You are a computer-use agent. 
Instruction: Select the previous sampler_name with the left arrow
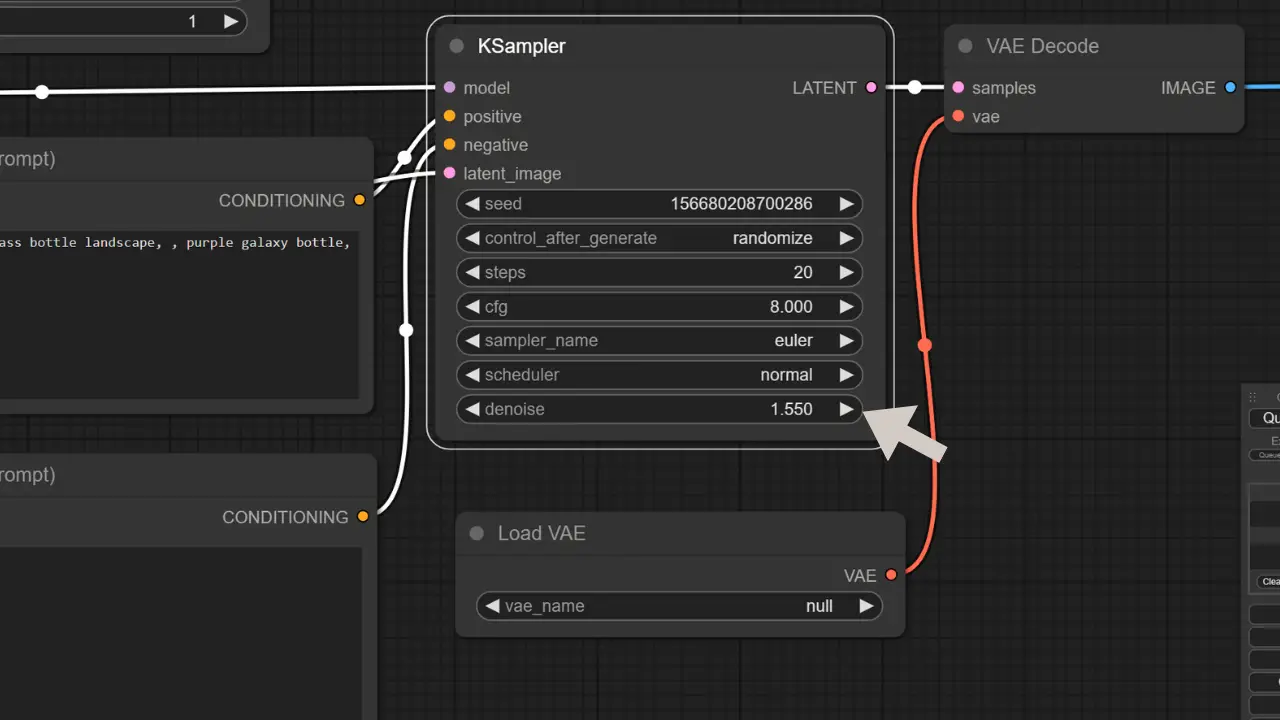tap(472, 341)
